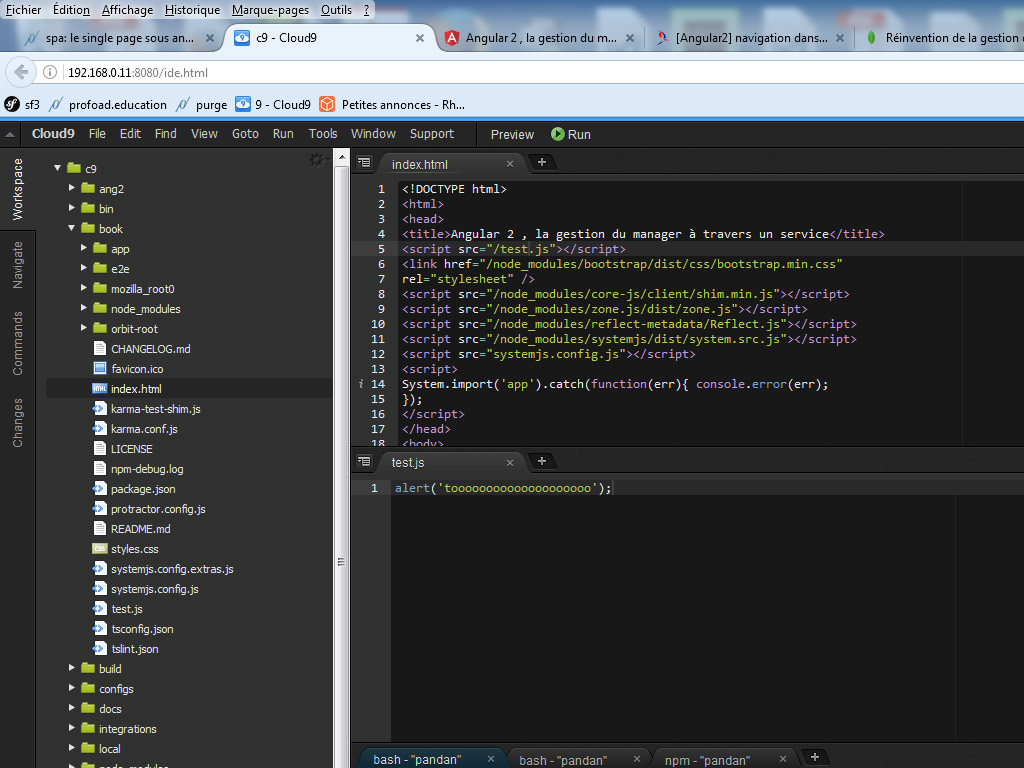The height and width of the screenshot is (768, 1024).
Task: Expand the ang2 folder
Action: pos(72,188)
